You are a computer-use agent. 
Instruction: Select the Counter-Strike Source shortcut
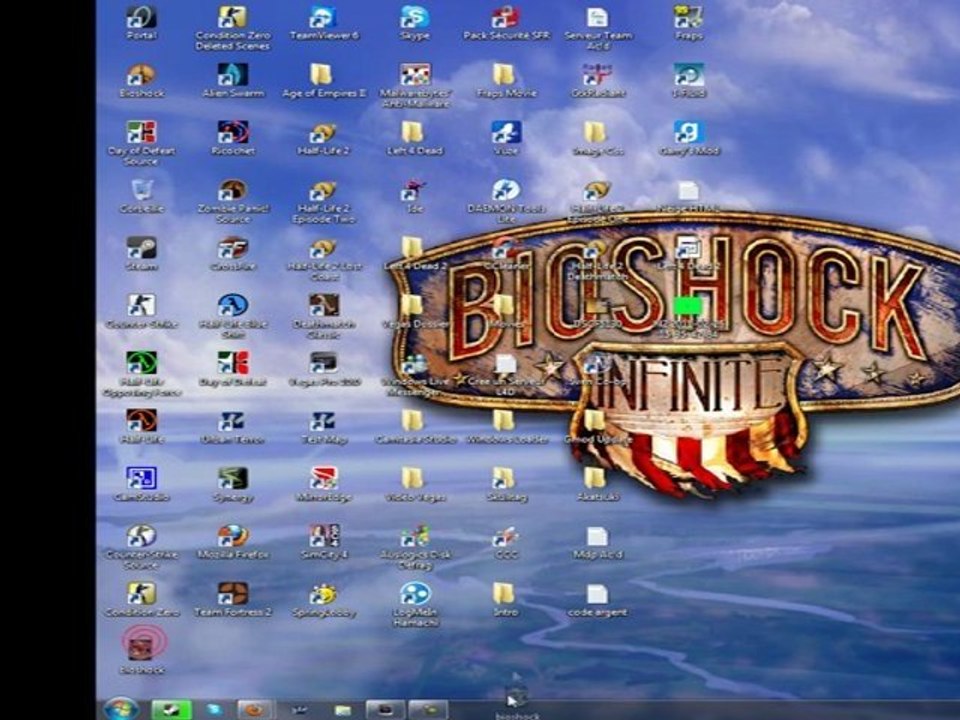click(x=141, y=547)
